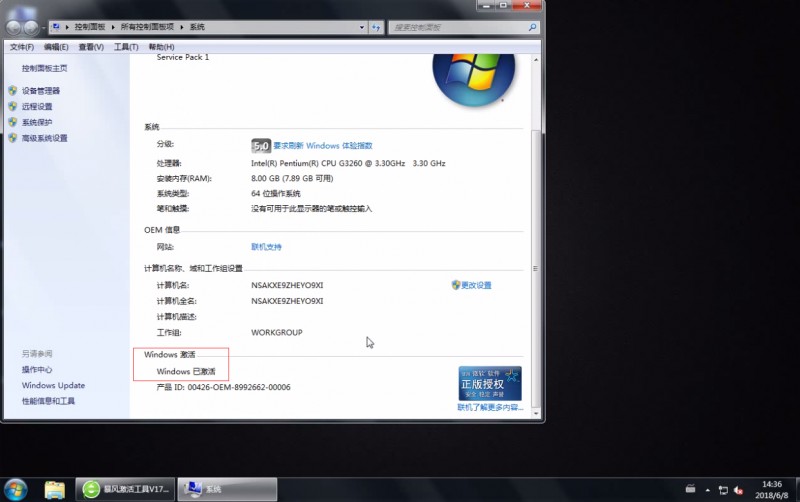Open the 编辑(E) menu
The width and height of the screenshot is (800, 502).
click(x=56, y=47)
